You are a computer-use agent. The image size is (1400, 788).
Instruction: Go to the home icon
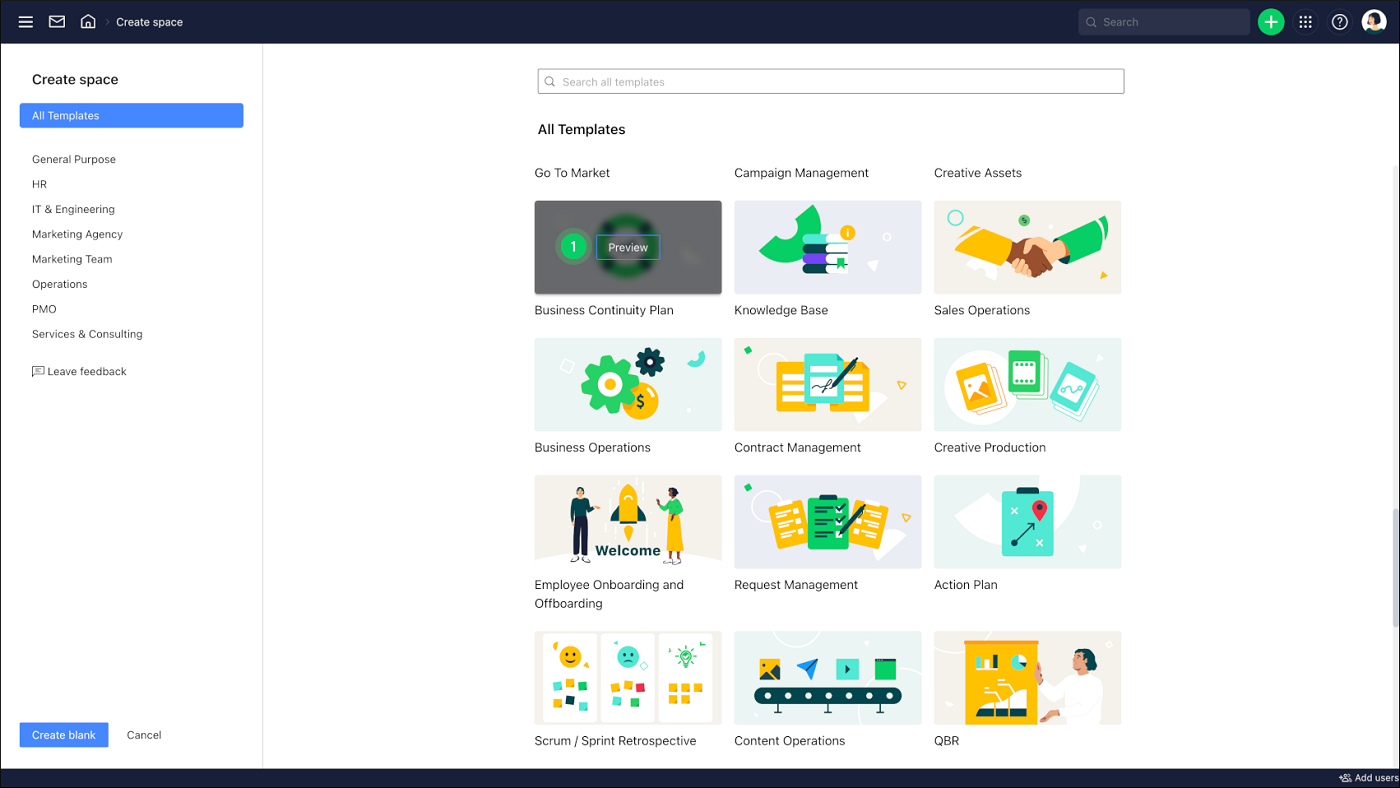point(88,21)
